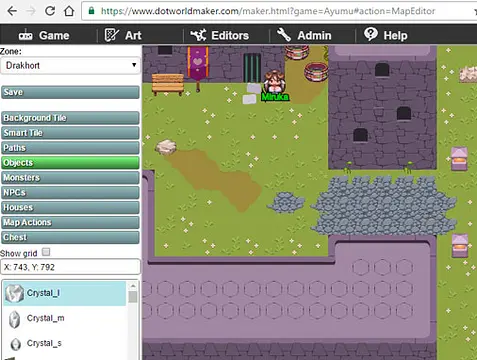Click the boulder at dirt path start

point(166,147)
